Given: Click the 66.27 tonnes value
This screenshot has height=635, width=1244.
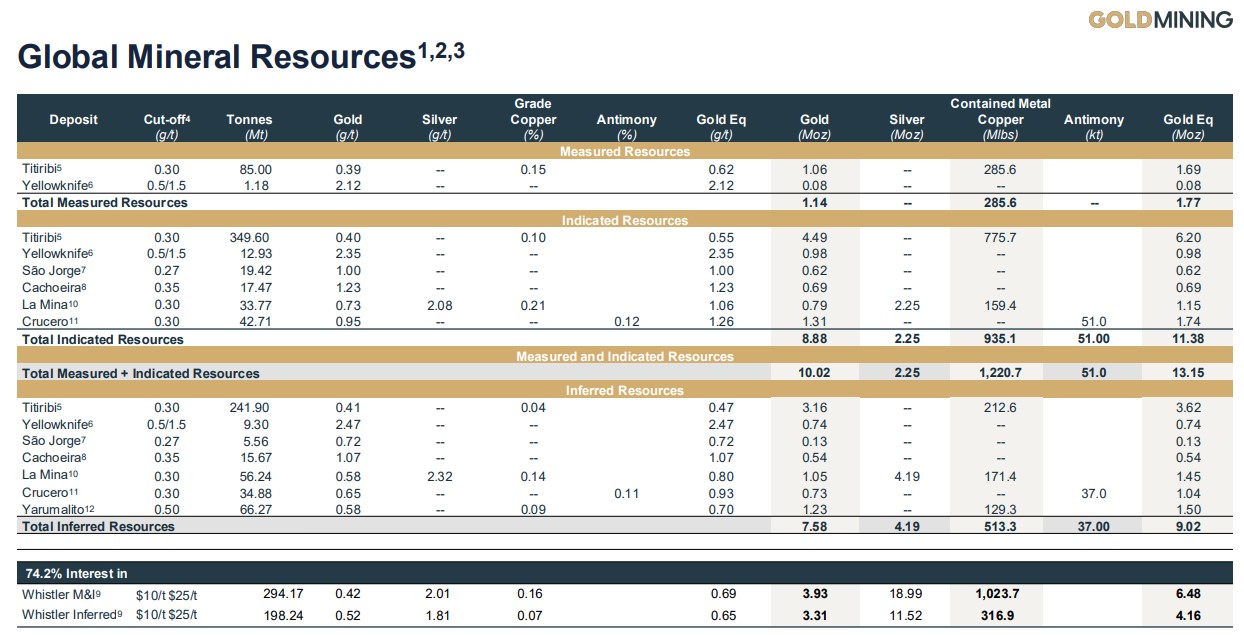Looking at the screenshot, I should (x=255, y=510).
